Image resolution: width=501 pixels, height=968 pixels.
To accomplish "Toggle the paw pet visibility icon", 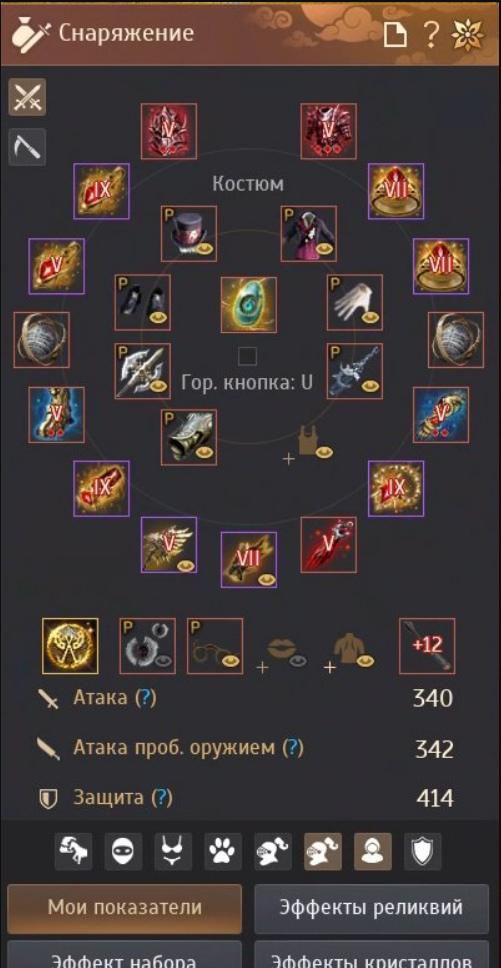I will click(x=223, y=851).
